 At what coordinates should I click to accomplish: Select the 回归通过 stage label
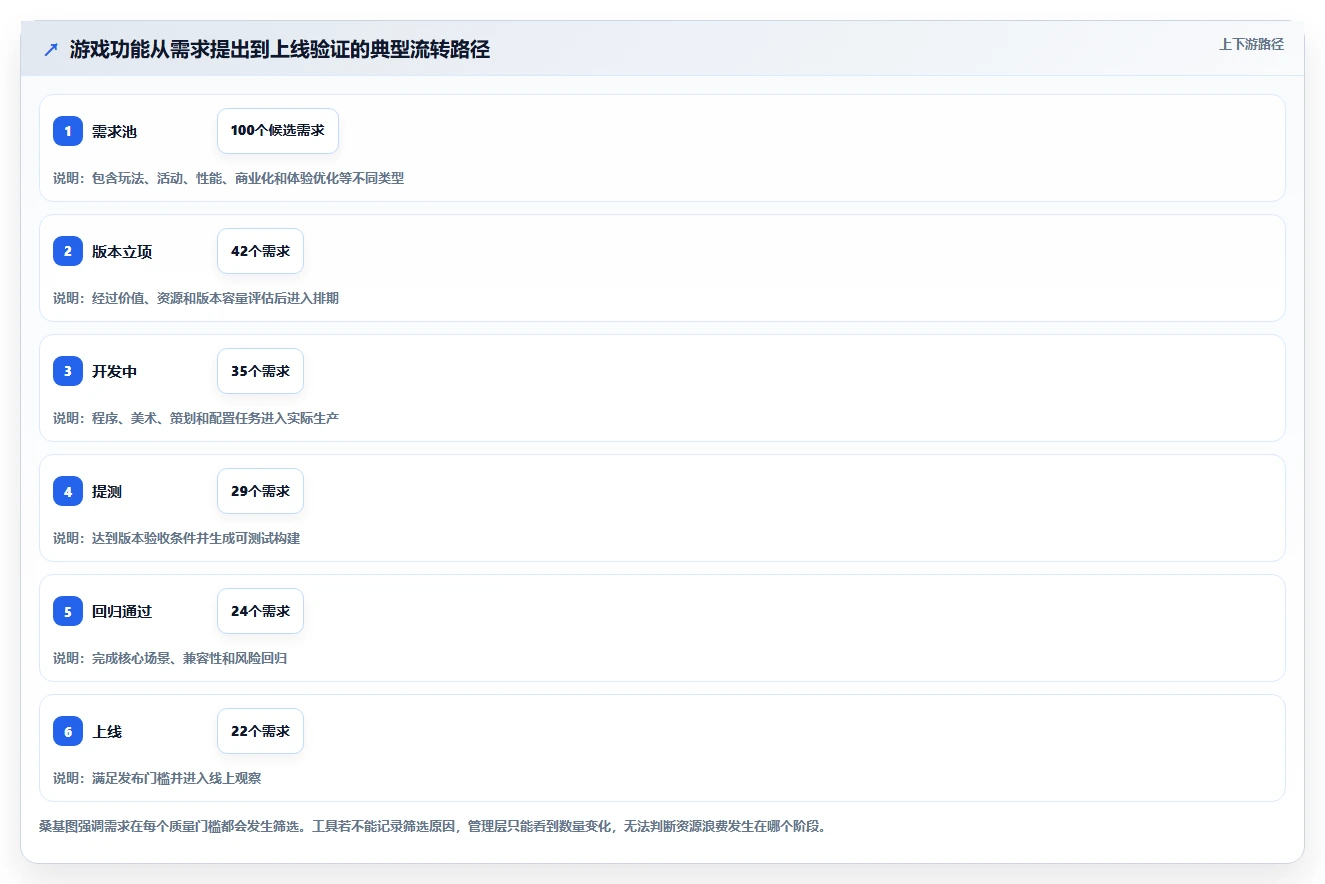pyautogui.click(x=122, y=612)
